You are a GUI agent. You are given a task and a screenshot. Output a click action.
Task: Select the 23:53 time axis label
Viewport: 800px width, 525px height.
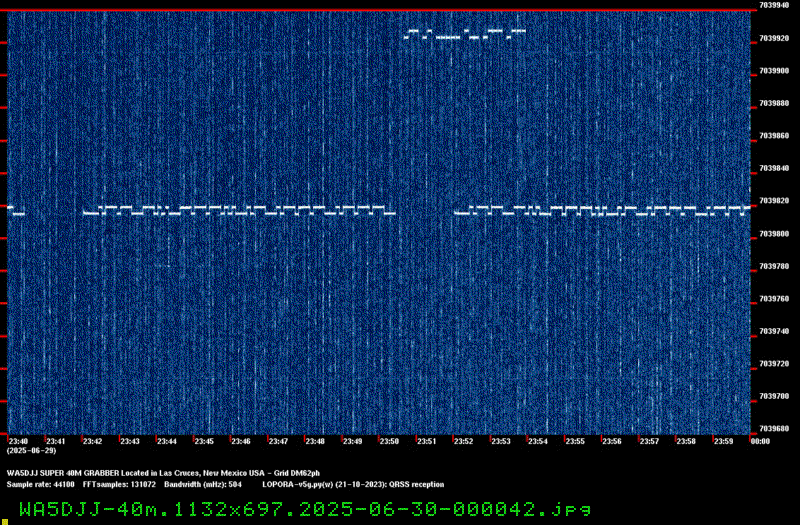[x=501, y=441]
